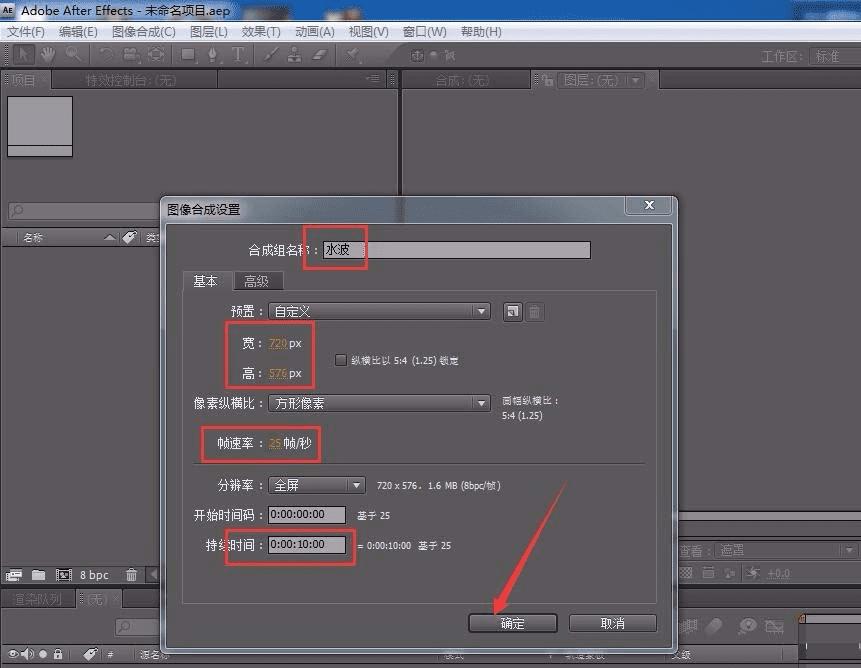Click the 取消 button

tap(613, 624)
